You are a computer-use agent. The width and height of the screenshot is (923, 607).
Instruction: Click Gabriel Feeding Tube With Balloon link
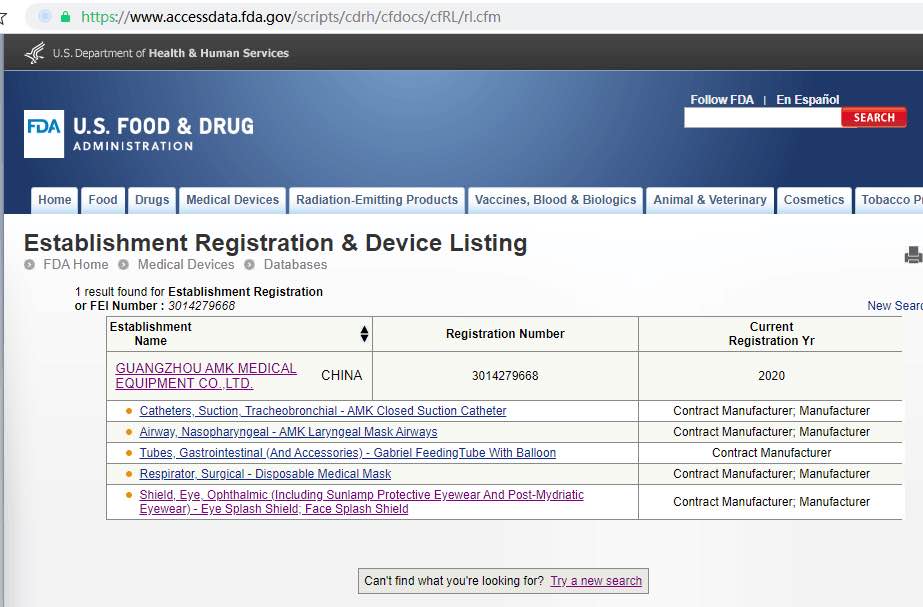[347, 453]
